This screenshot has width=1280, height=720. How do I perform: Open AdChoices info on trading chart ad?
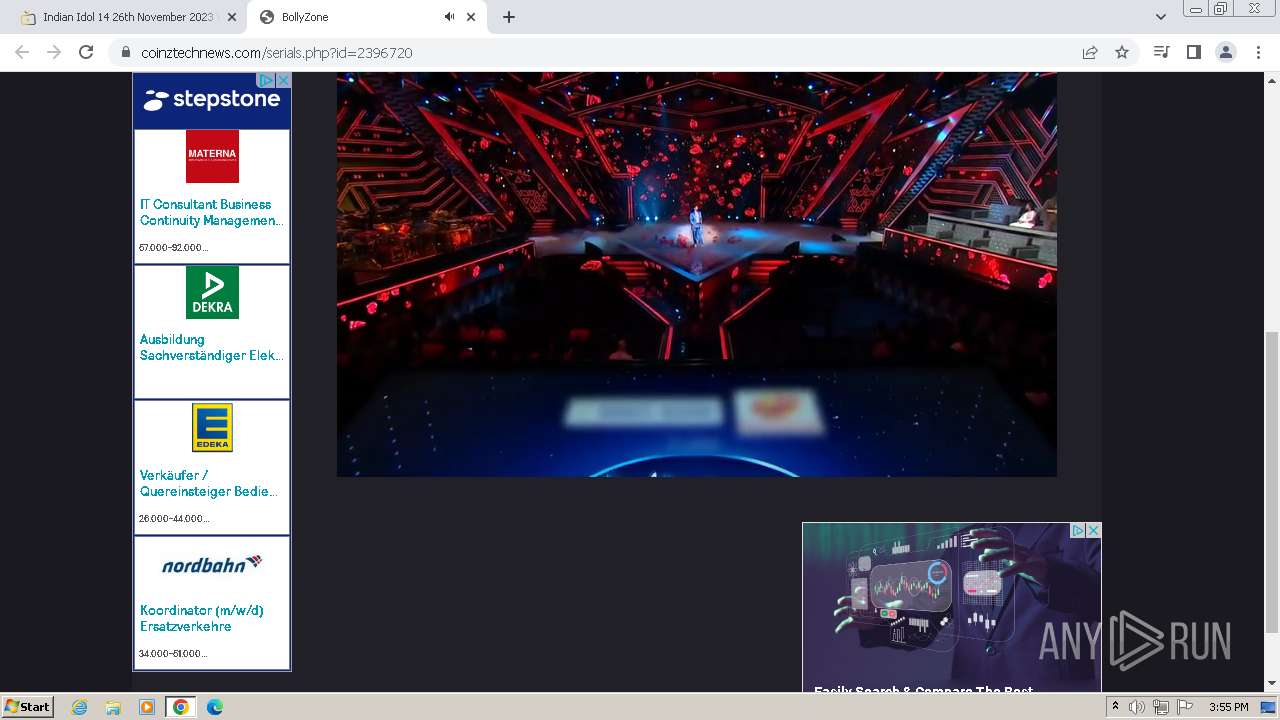click(x=1078, y=530)
